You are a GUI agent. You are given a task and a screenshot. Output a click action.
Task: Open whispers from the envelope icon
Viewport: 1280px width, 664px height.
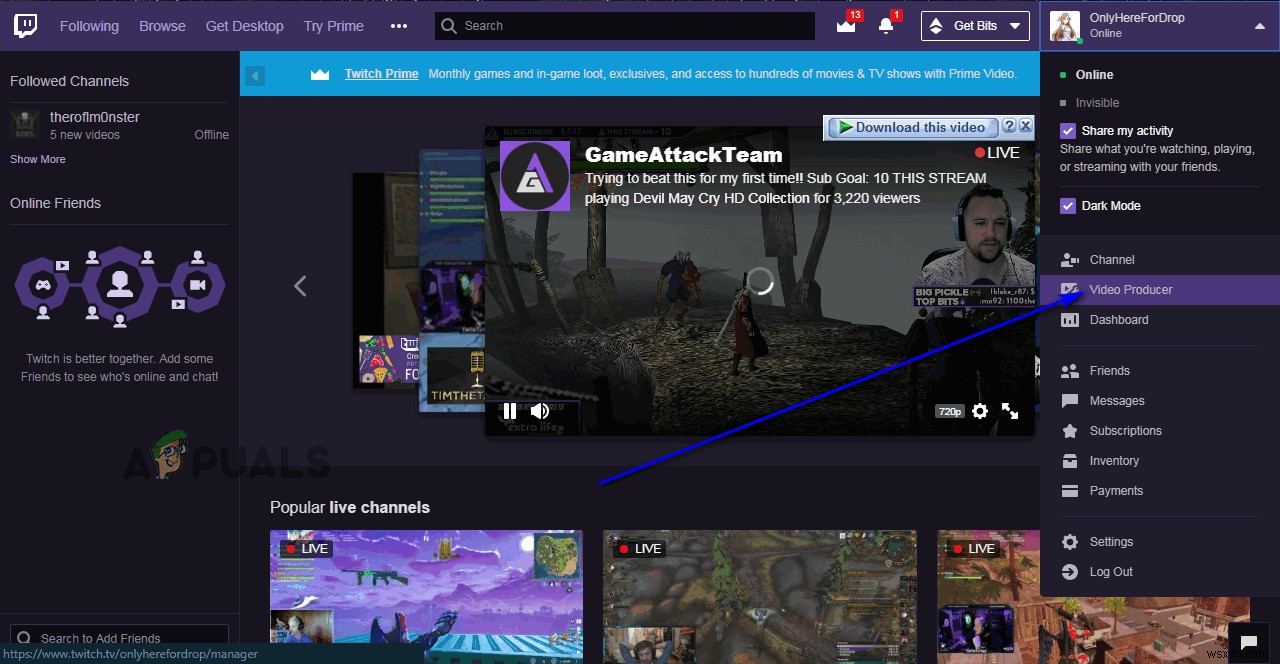click(845, 25)
